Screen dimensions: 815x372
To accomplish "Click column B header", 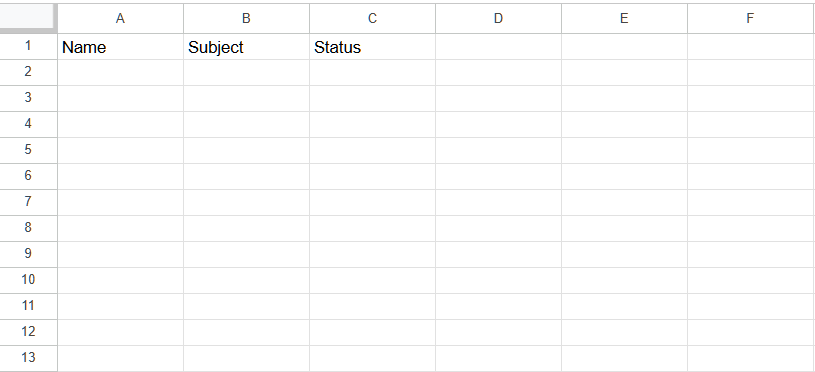I will [246, 18].
